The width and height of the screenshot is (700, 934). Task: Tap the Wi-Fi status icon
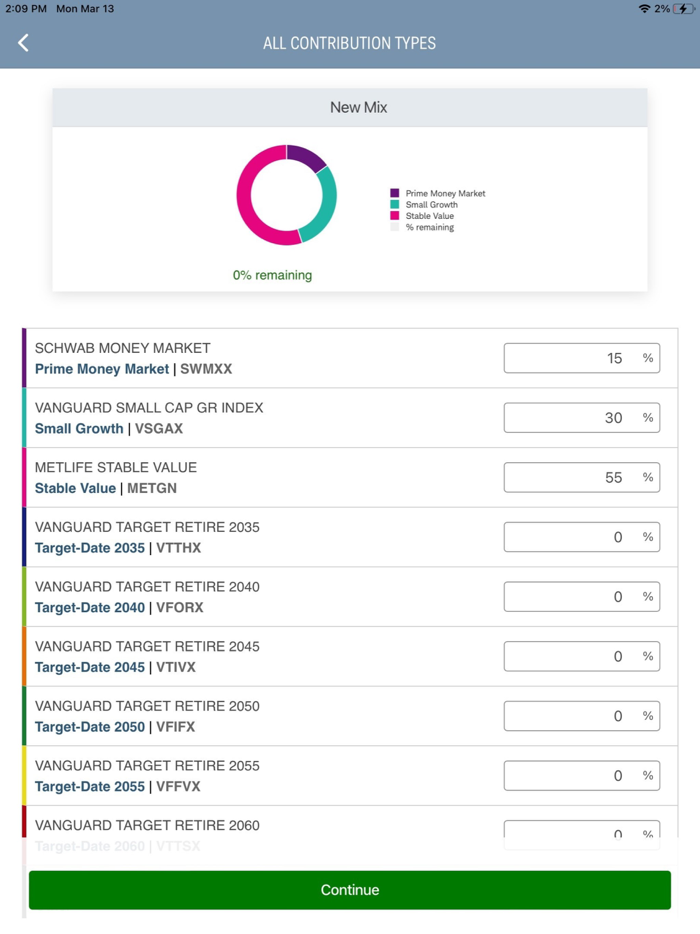point(644,9)
